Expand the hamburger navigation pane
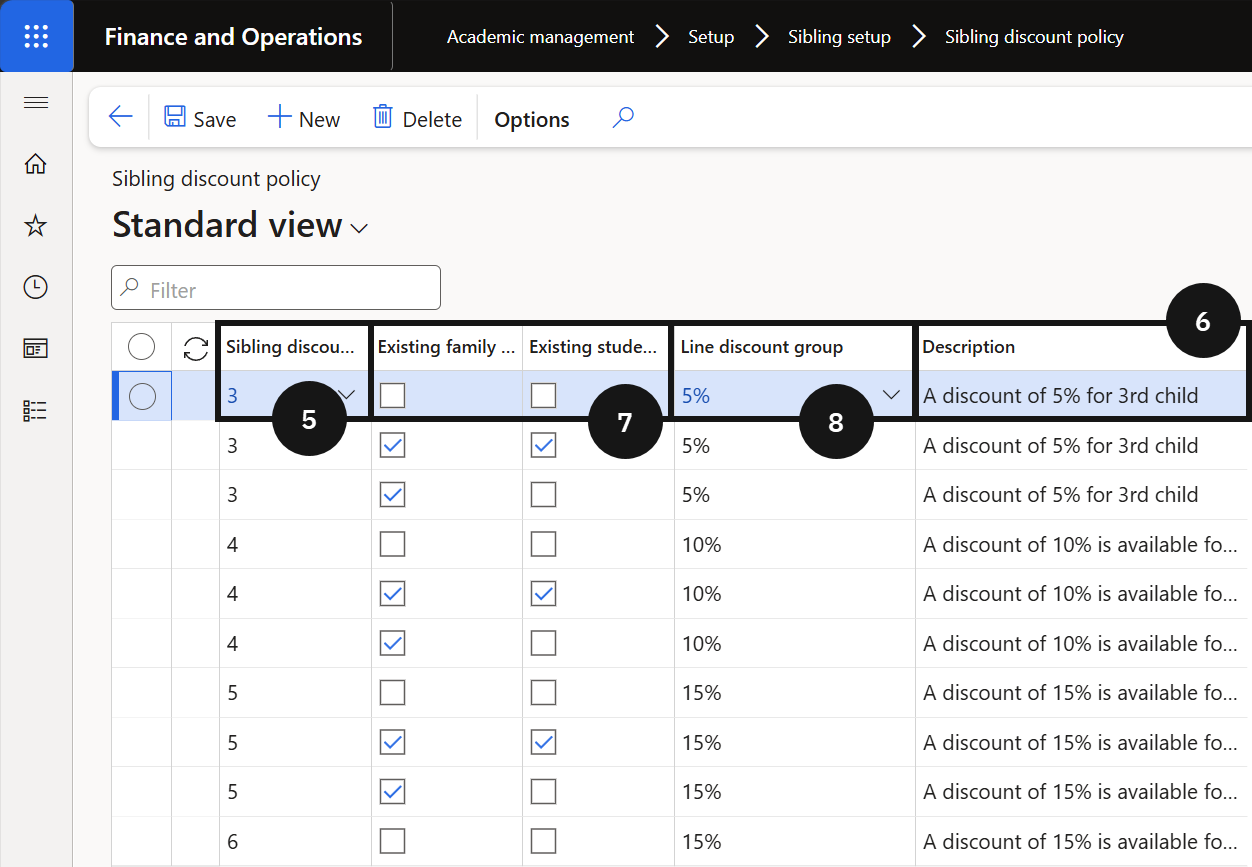This screenshot has height=867, width=1252. click(x=36, y=103)
